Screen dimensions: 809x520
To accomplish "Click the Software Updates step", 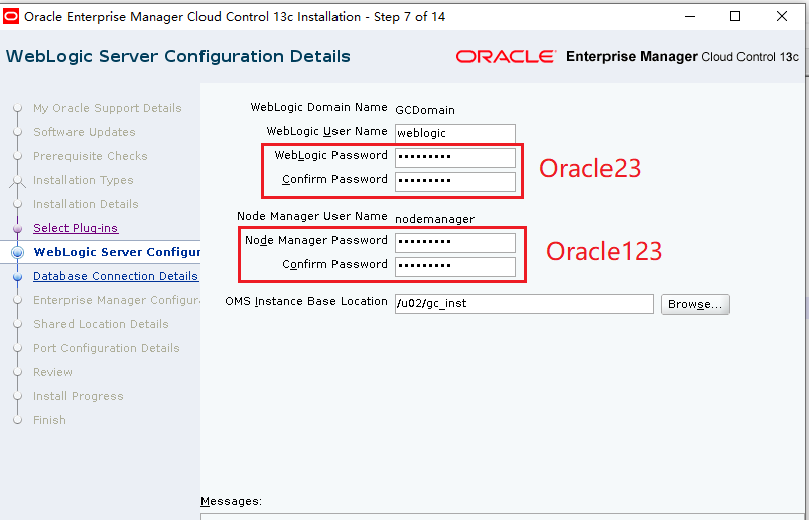I will tap(84, 132).
